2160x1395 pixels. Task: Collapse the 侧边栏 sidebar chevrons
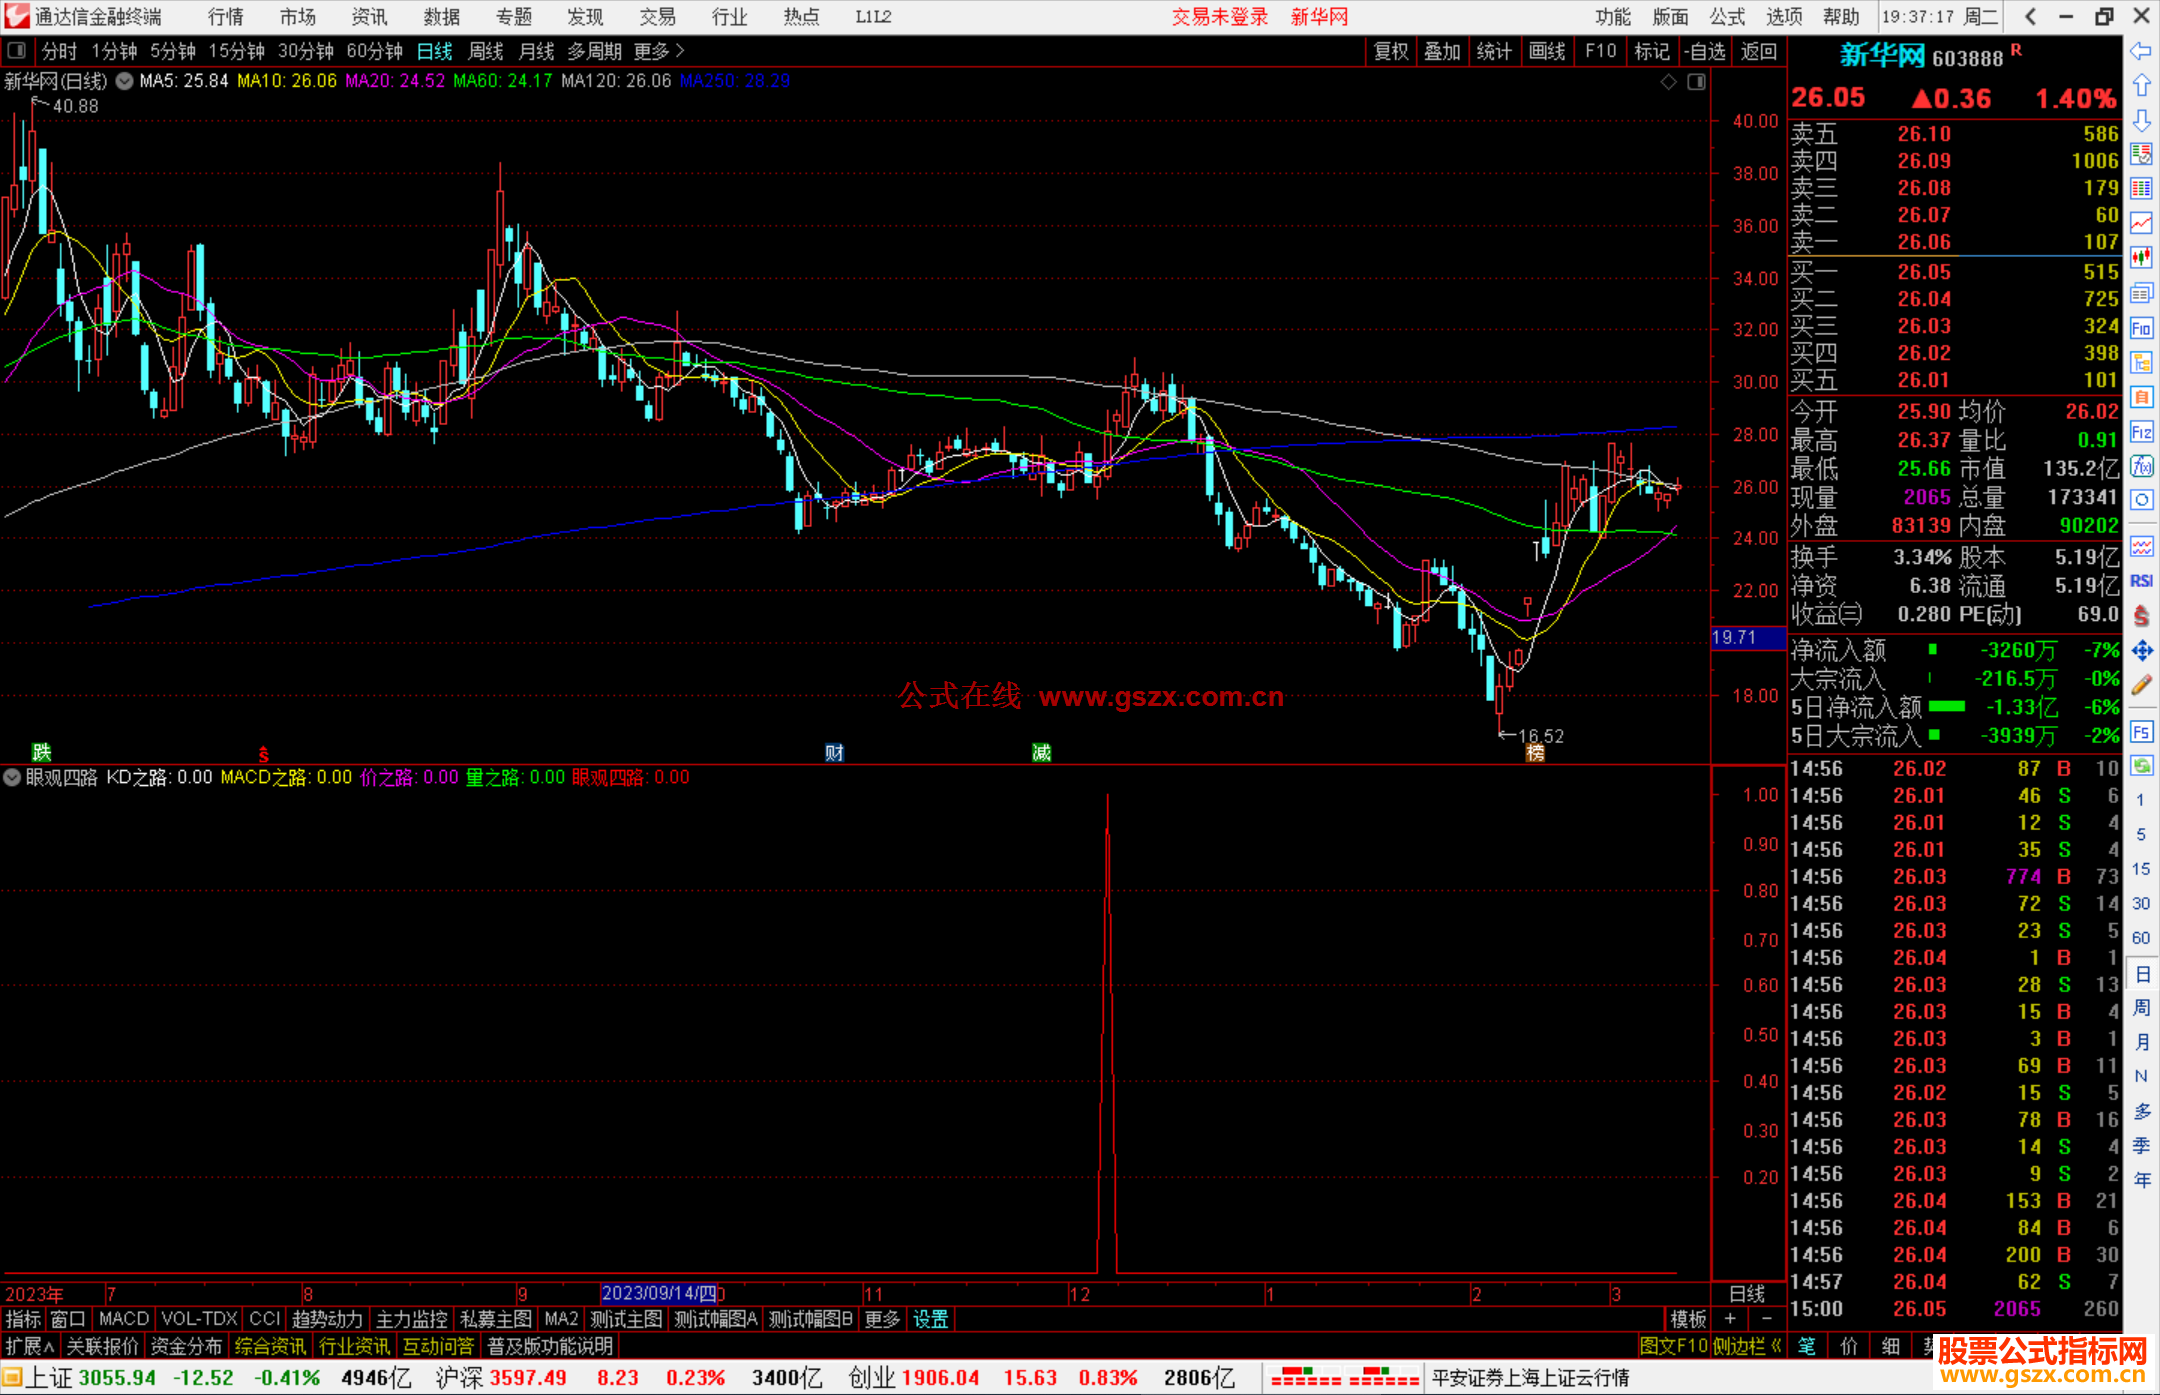(x=1776, y=1346)
